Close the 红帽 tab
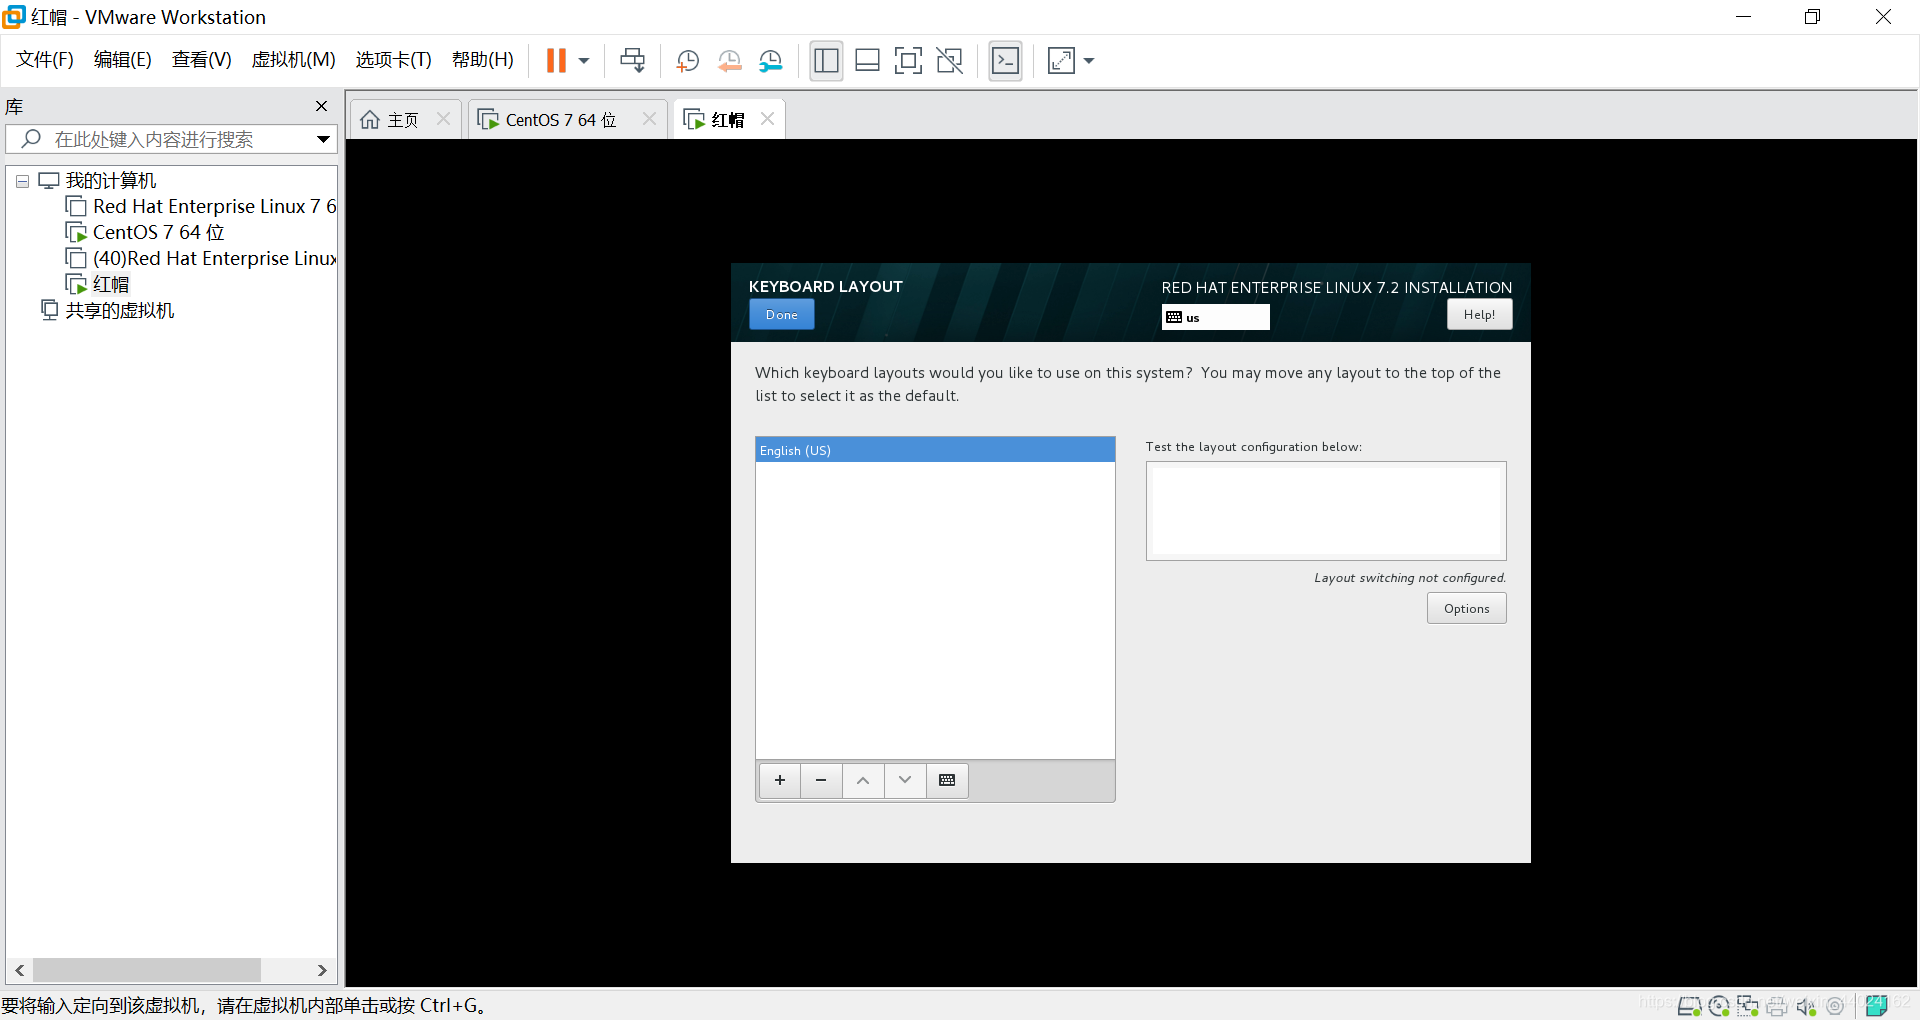 pos(767,119)
